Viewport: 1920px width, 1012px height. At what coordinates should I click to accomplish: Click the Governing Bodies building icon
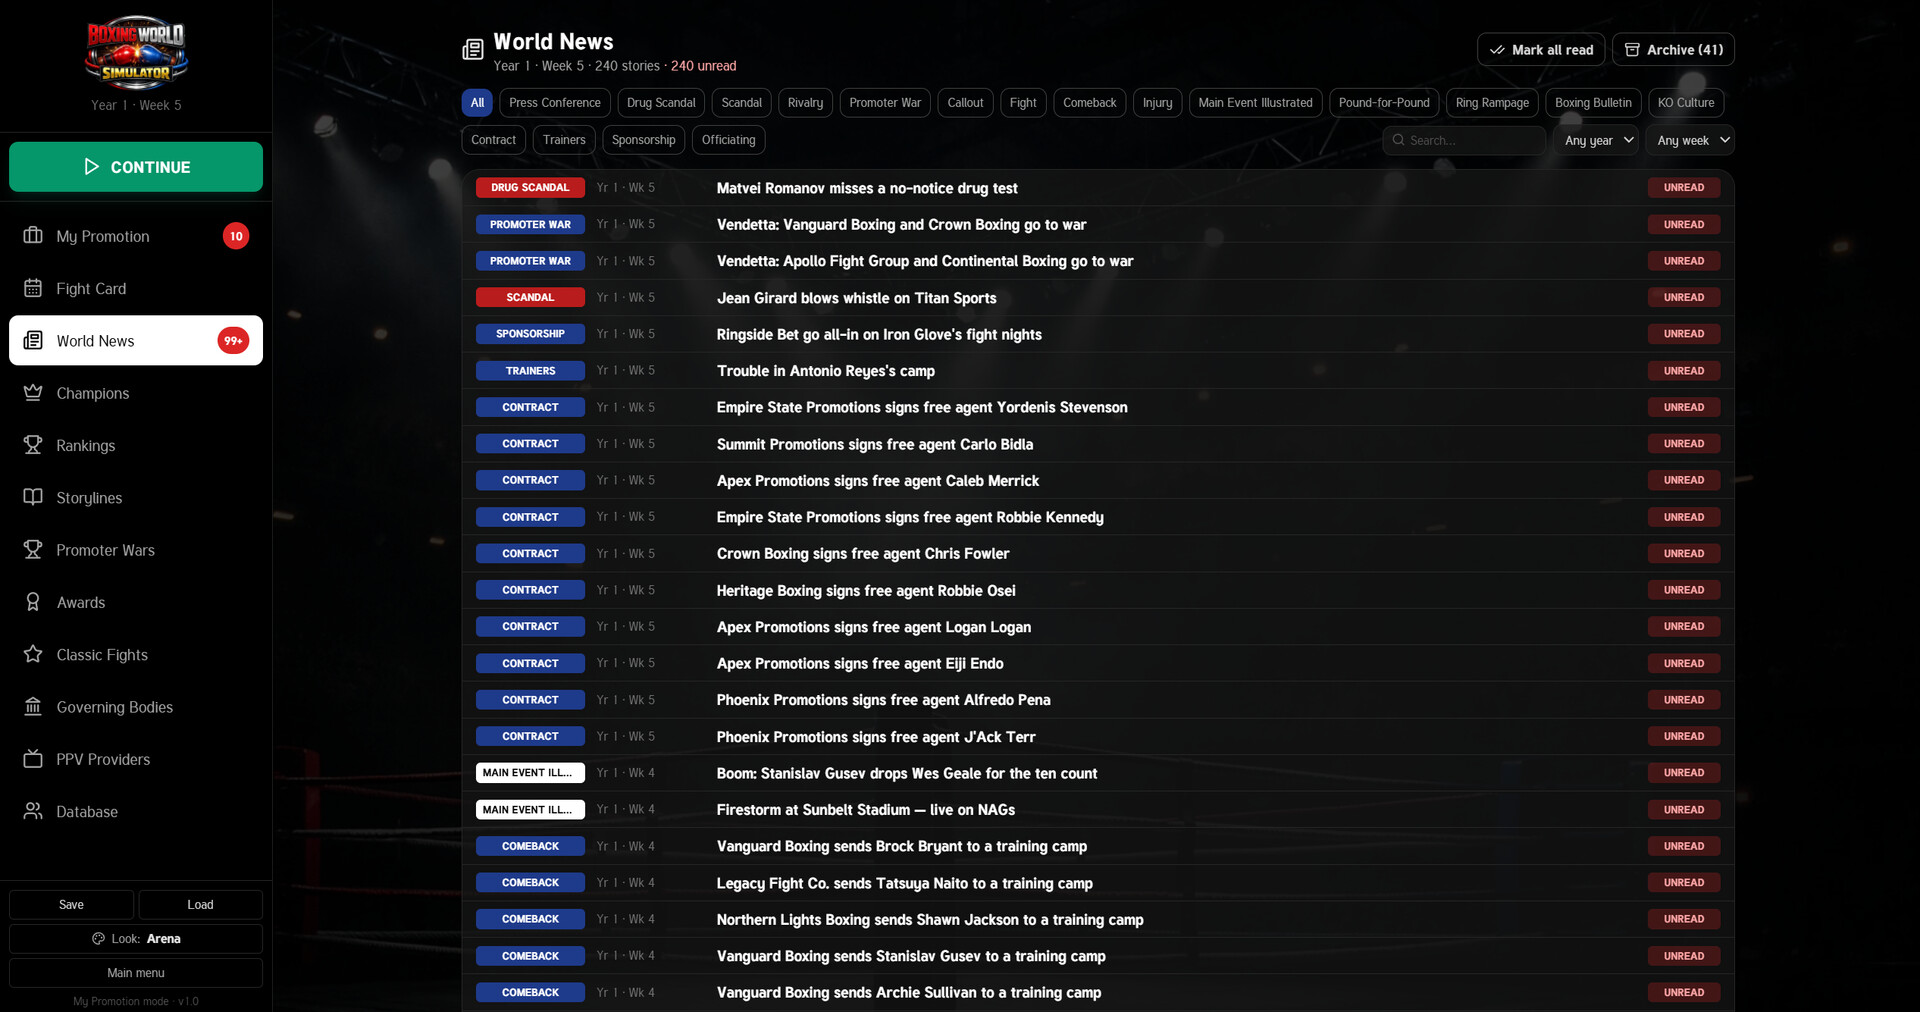(33, 707)
